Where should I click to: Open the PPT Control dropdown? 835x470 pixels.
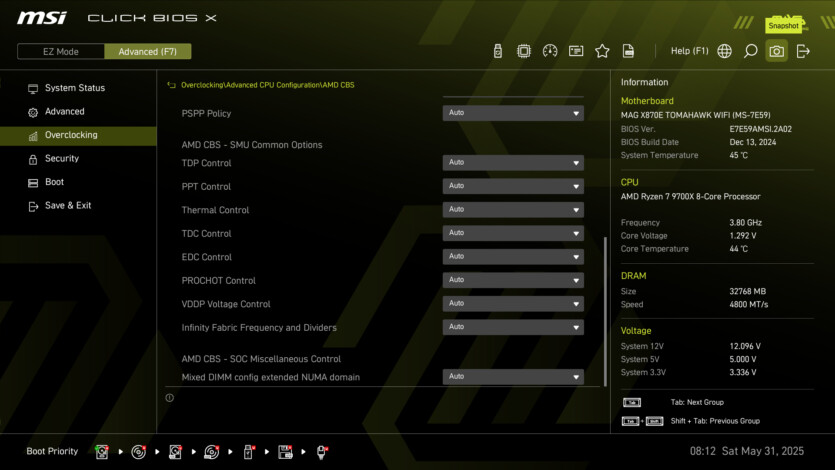[513, 186]
